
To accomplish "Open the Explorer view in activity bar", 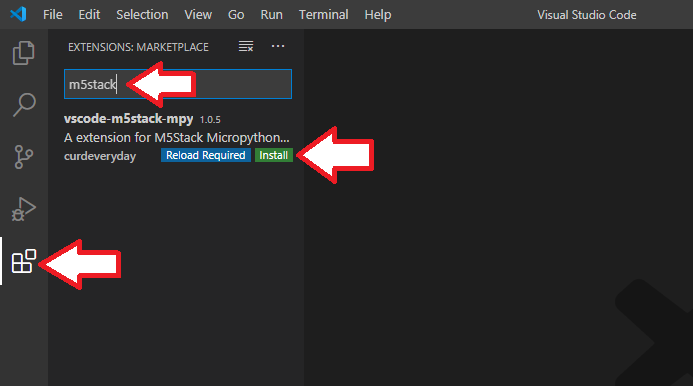I will [23, 53].
